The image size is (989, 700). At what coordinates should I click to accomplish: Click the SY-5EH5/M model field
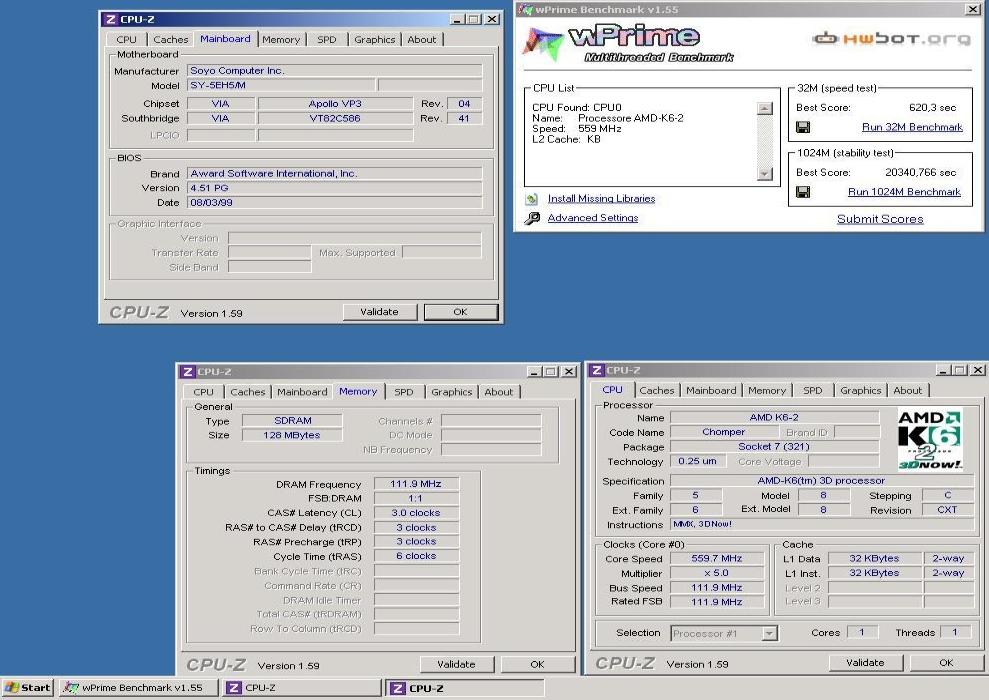click(x=281, y=85)
